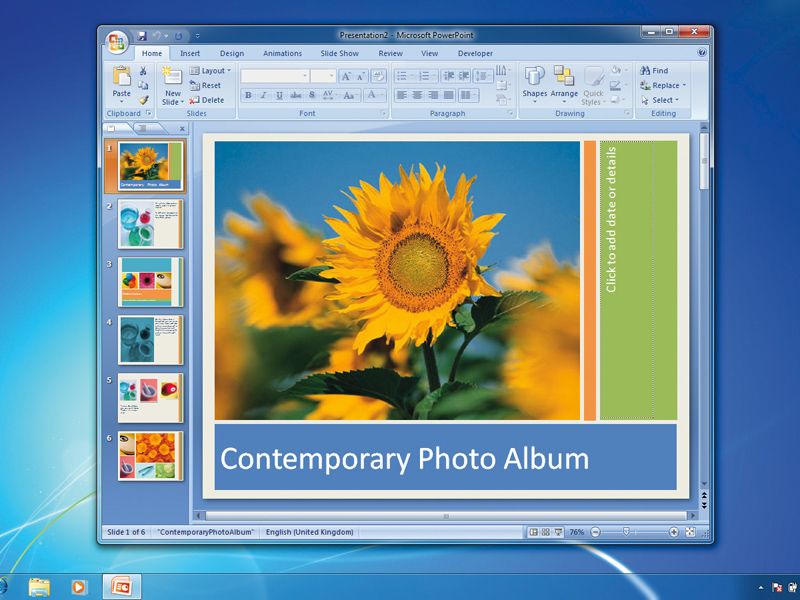
Task: Open the Find tool
Action: [x=655, y=71]
